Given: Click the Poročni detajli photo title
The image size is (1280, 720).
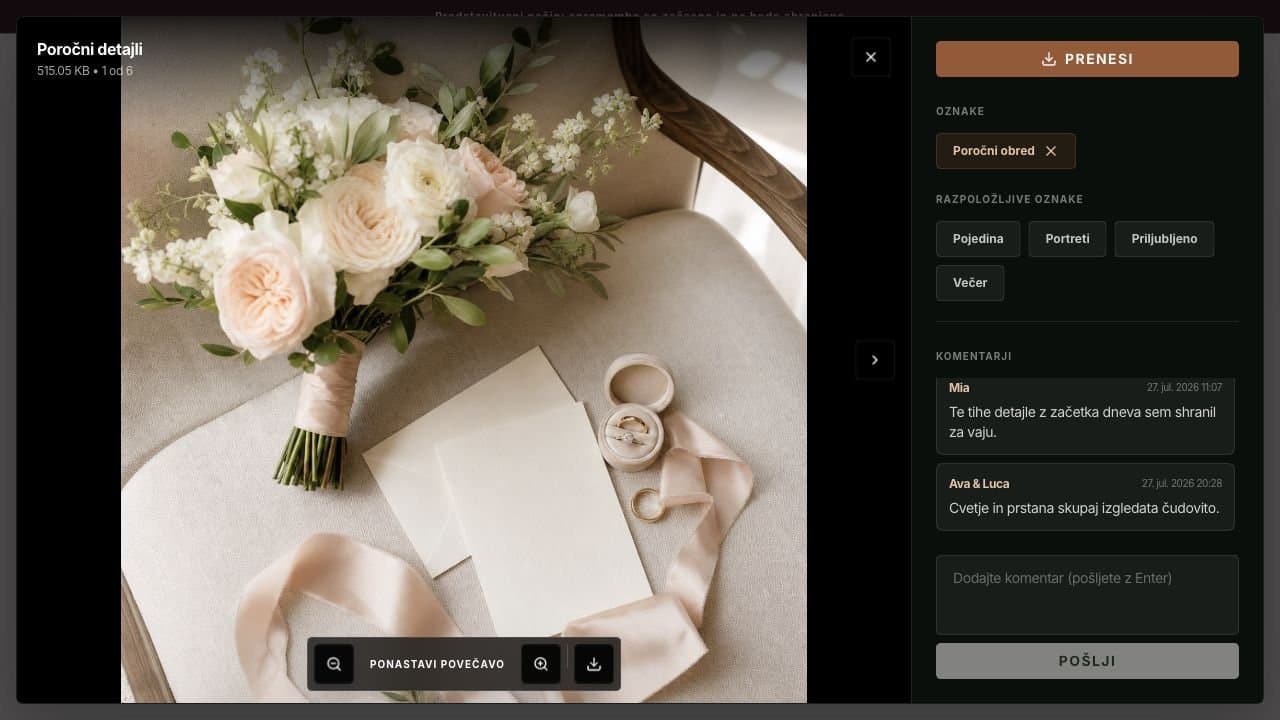Looking at the screenshot, I should tap(90, 49).
